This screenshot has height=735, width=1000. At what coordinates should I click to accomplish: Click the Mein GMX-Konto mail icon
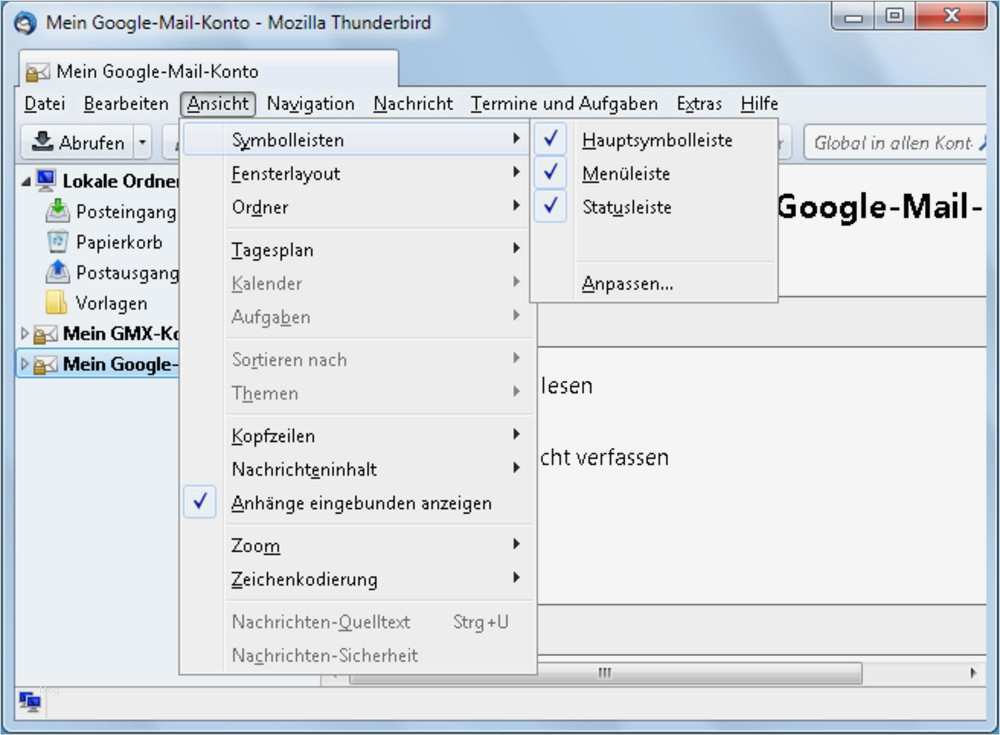click(45, 334)
